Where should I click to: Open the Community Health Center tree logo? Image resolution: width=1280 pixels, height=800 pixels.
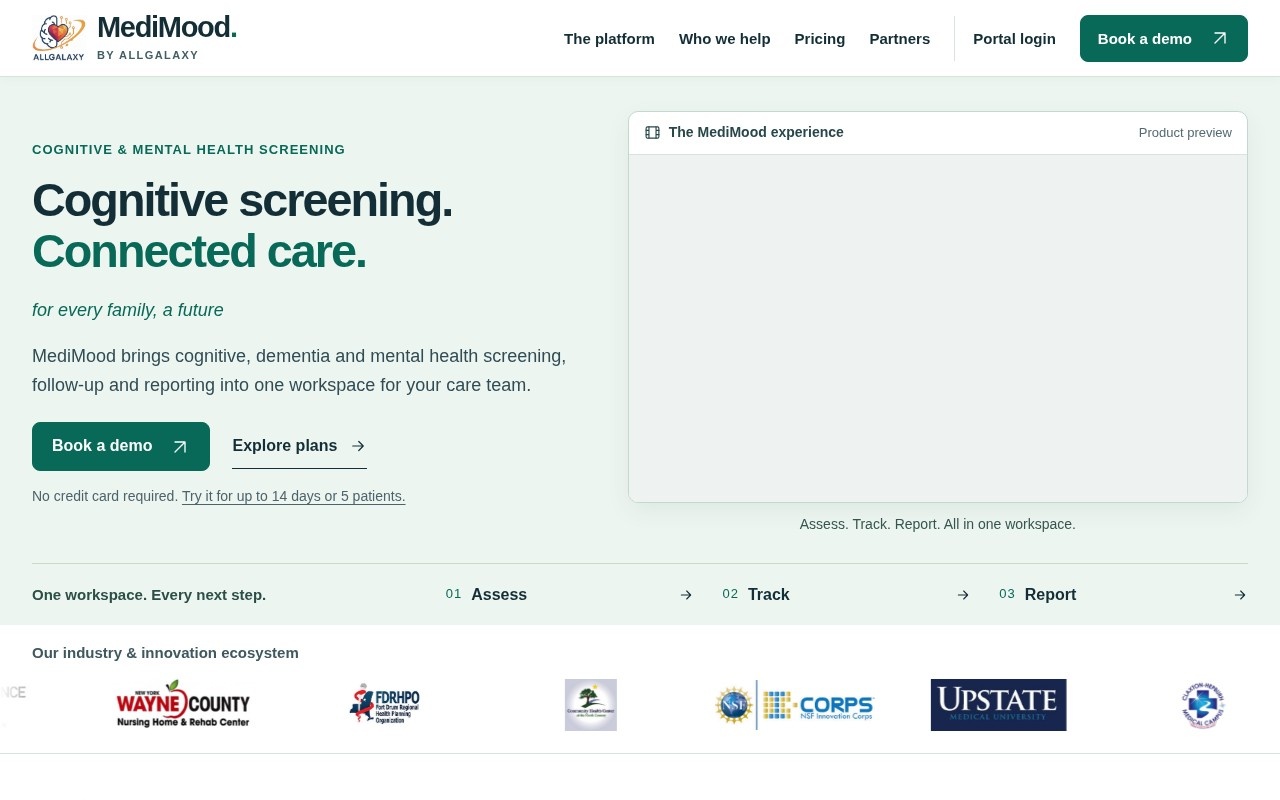pyautogui.click(x=591, y=705)
